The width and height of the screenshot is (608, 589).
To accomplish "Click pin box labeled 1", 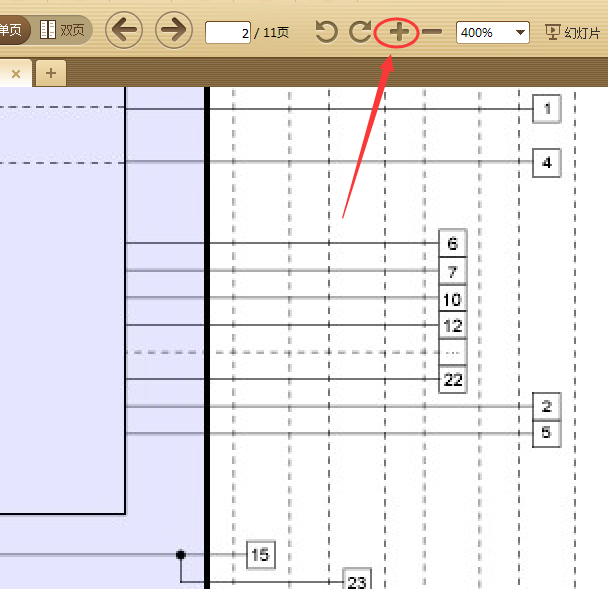I will pyautogui.click(x=547, y=109).
